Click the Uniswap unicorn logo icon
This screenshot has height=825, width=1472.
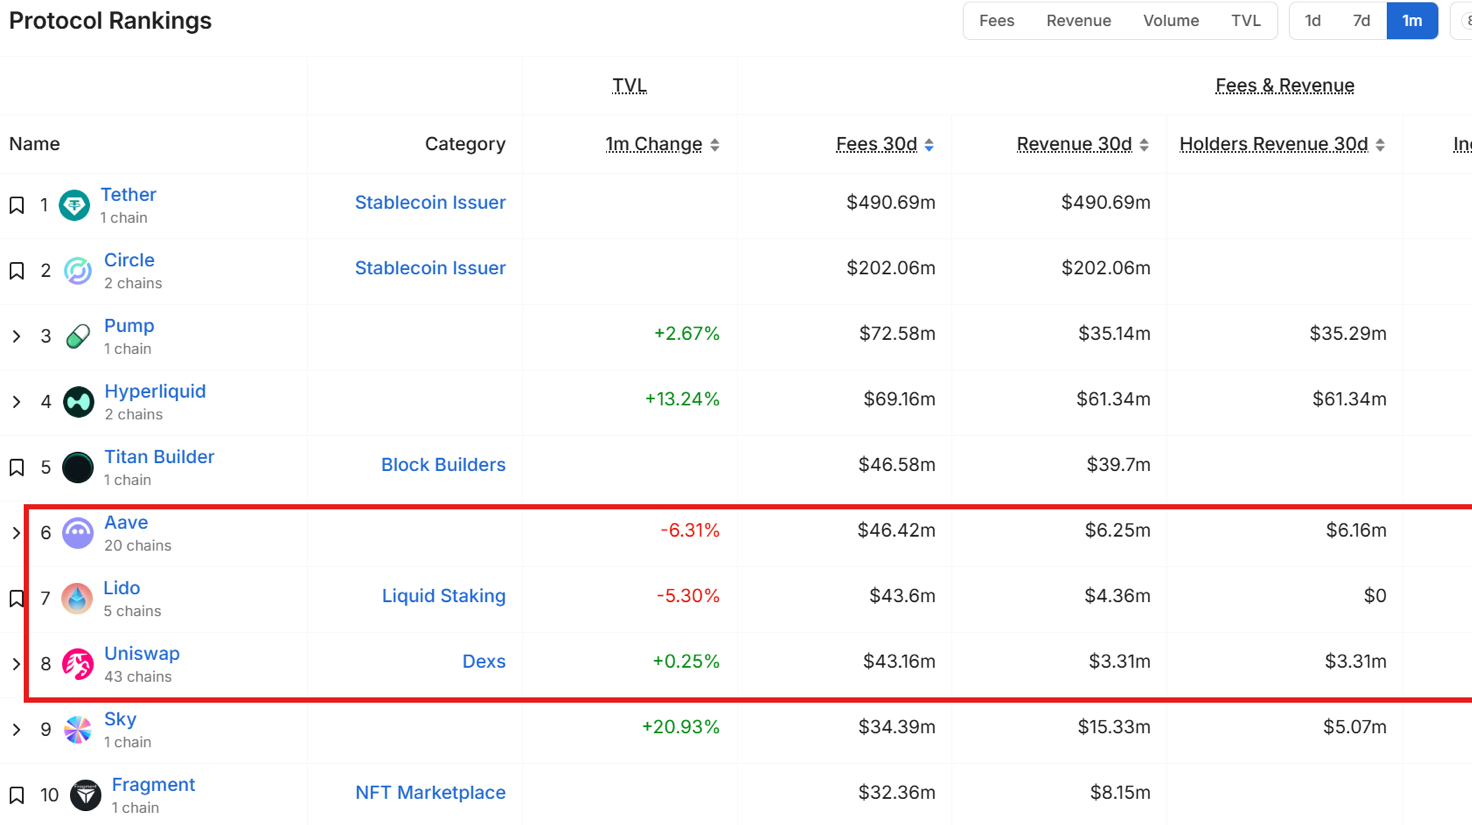(78, 664)
